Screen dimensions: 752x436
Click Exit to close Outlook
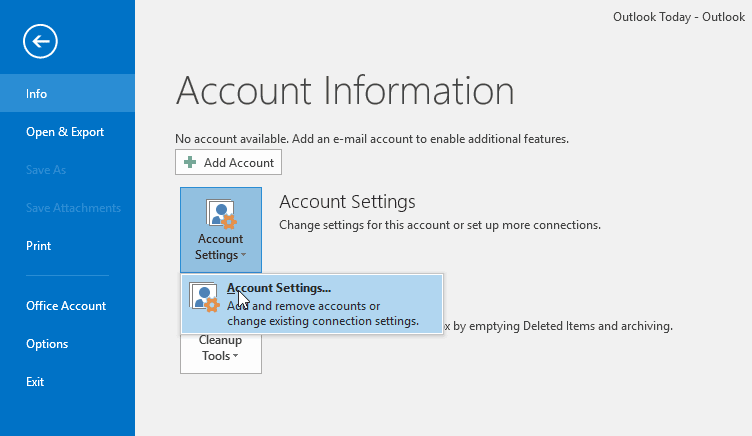[x=35, y=382]
